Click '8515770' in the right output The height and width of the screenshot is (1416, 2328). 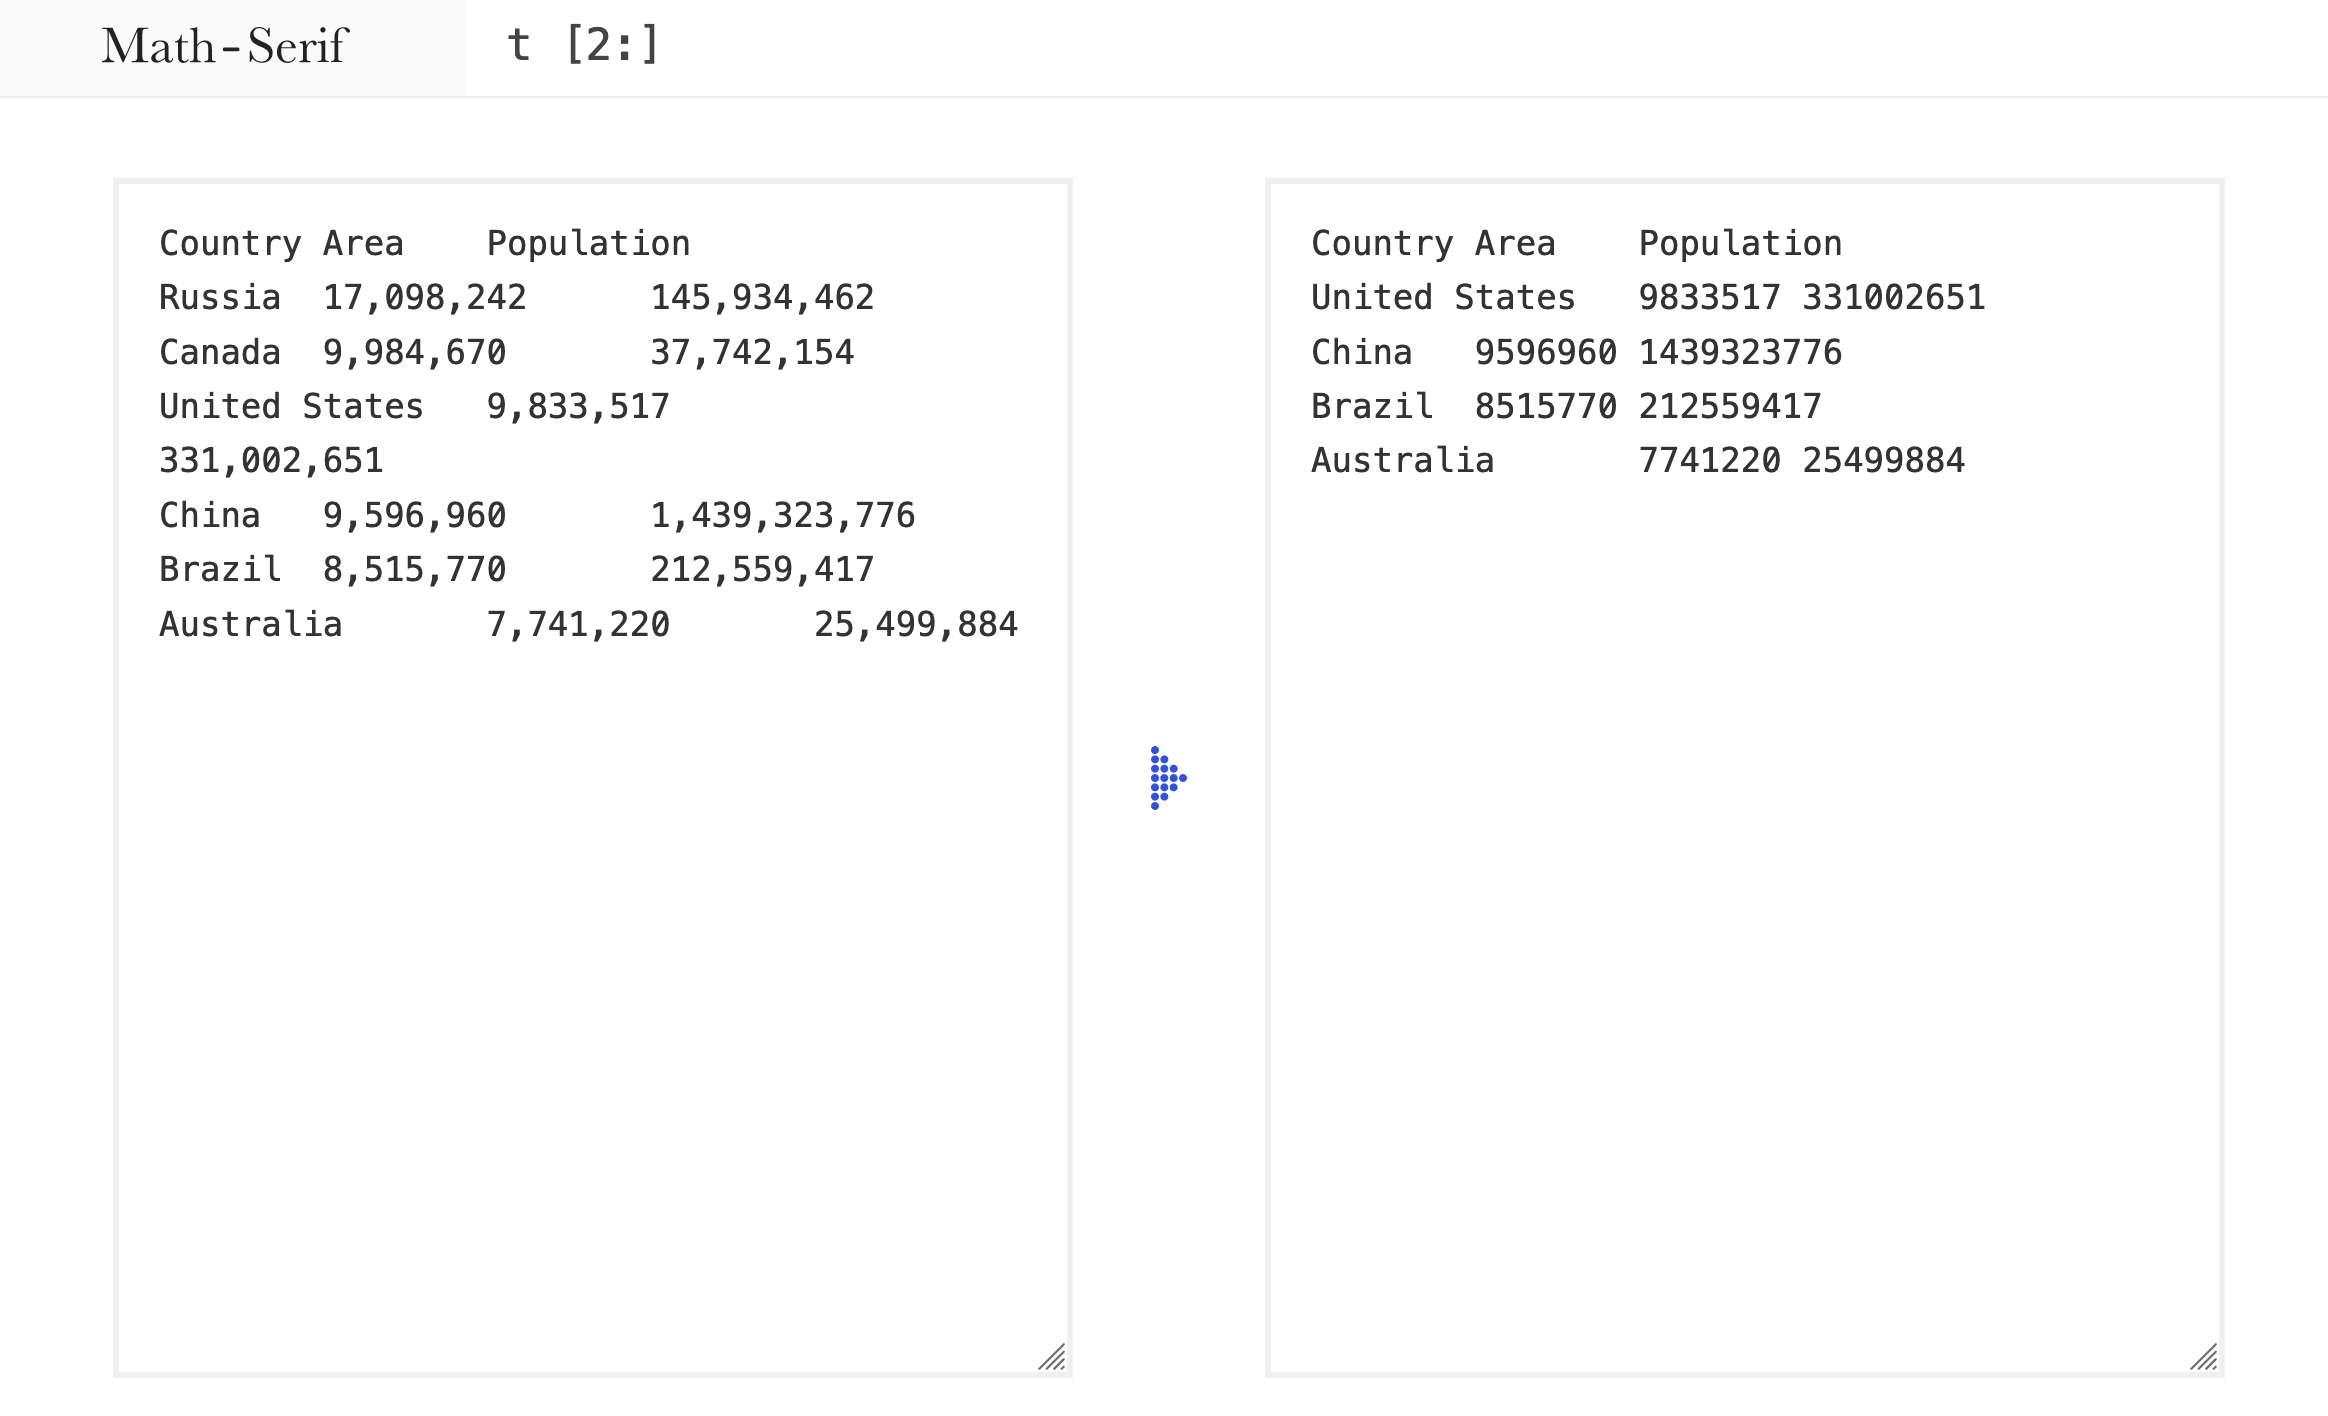[x=1545, y=406]
